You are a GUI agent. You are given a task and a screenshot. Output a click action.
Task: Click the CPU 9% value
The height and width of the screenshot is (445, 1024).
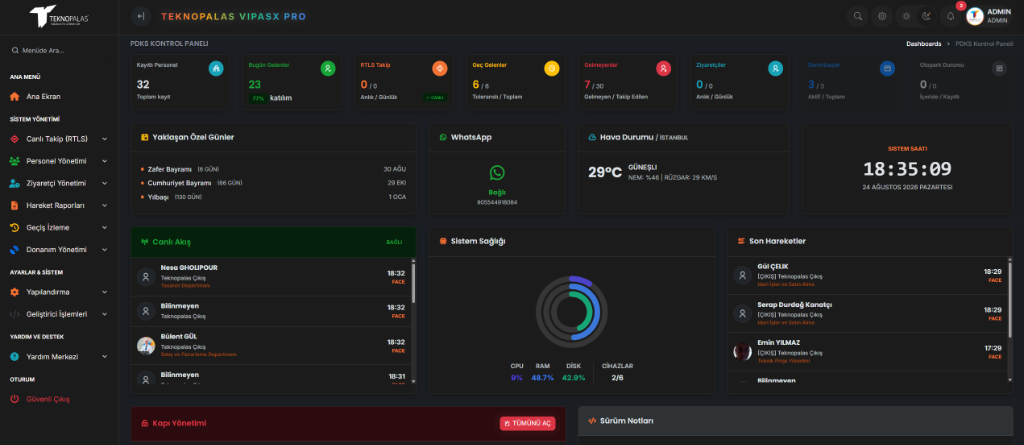coord(517,378)
